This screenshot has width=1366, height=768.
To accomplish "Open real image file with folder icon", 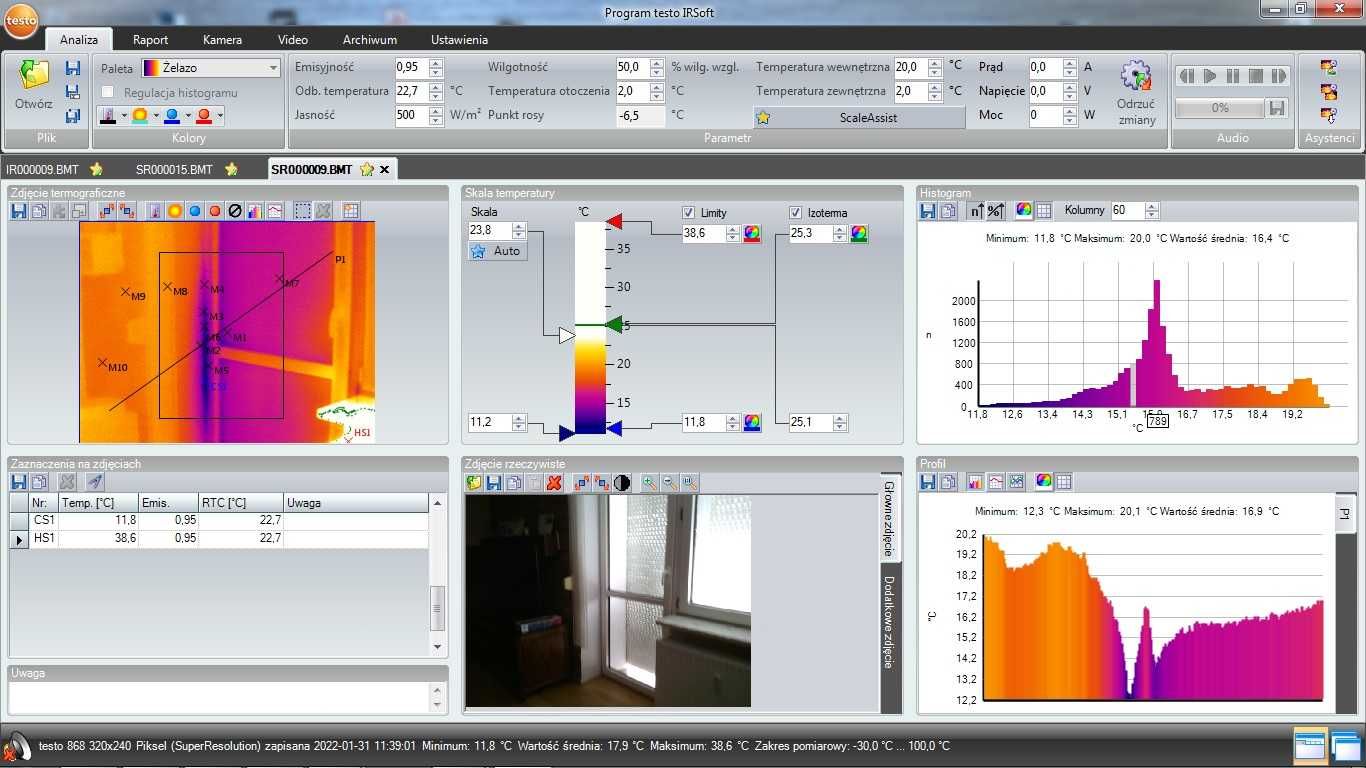I will click(474, 483).
